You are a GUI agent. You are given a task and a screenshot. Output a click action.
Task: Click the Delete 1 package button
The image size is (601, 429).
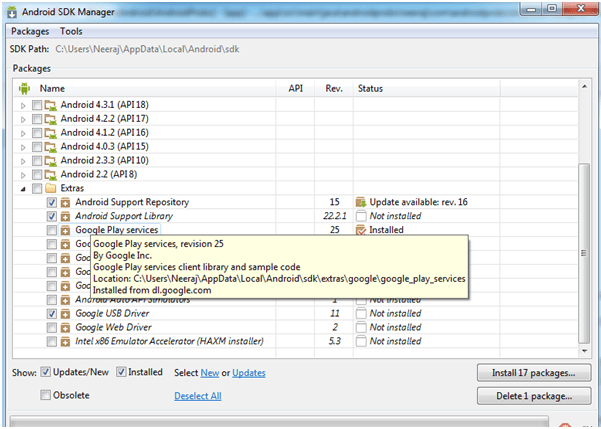coord(534,396)
